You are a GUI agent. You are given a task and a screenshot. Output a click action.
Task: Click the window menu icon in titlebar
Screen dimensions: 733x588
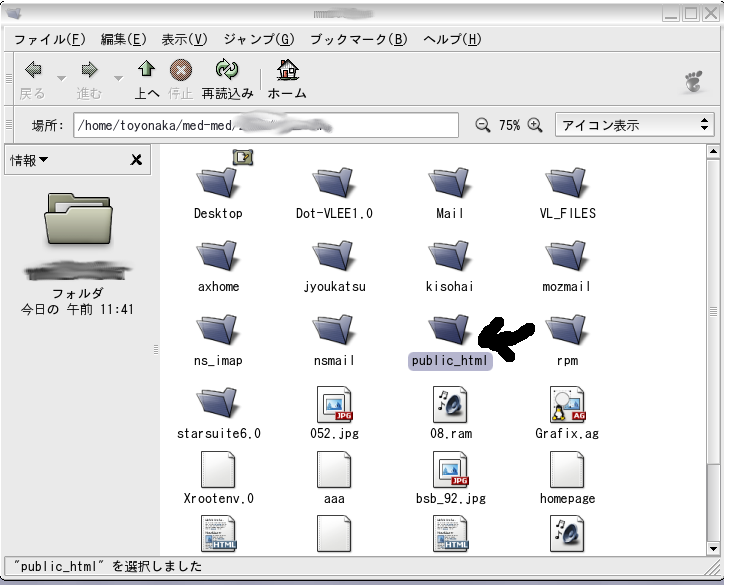pos(14,13)
